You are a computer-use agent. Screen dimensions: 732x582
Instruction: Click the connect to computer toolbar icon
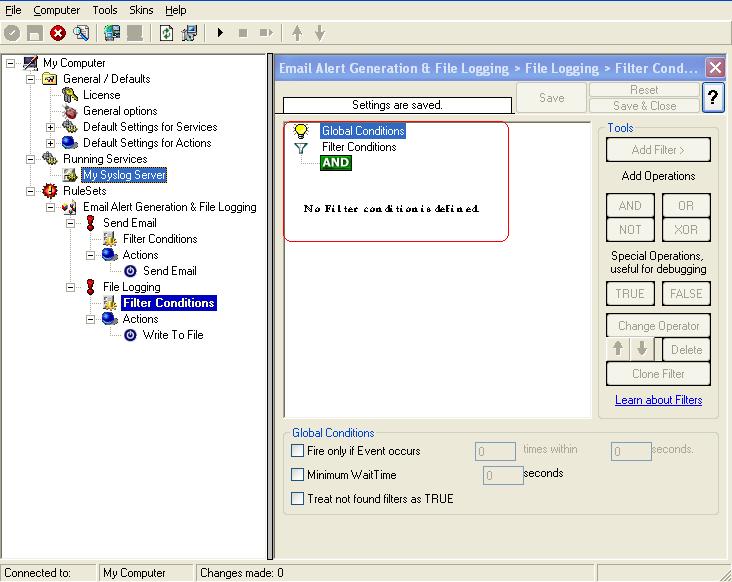[112, 33]
